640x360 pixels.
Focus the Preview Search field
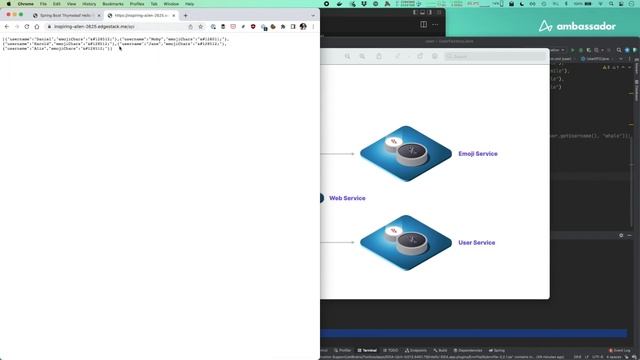pyautogui.click(x=495, y=56)
